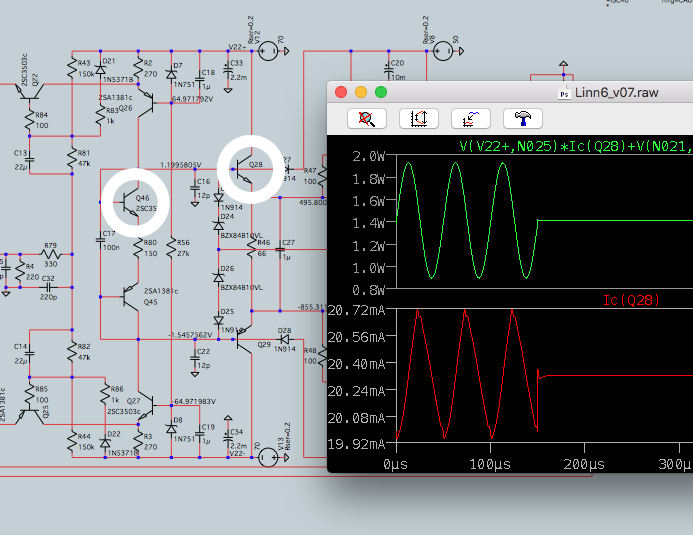
Task: Select resistor R46 66
Action: pos(251,248)
